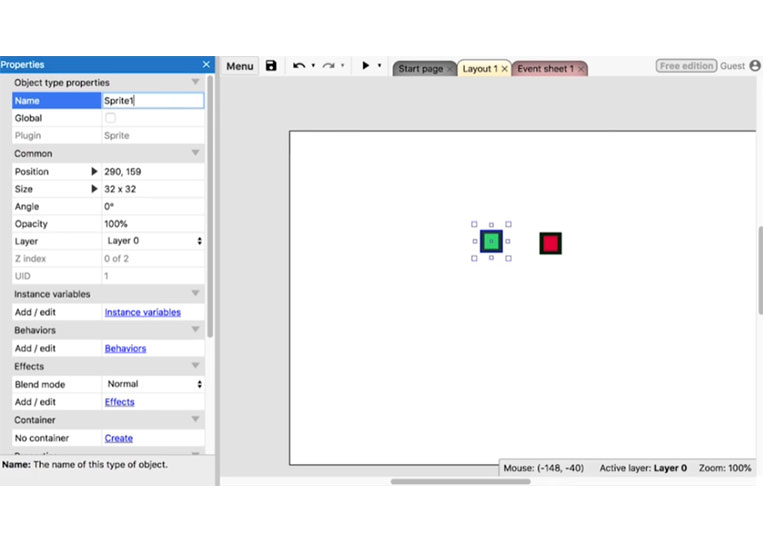Screen dimensions: 763x541
Task: Click the Plugin value Sprite
Action: pyautogui.click(x=117, y=135)
